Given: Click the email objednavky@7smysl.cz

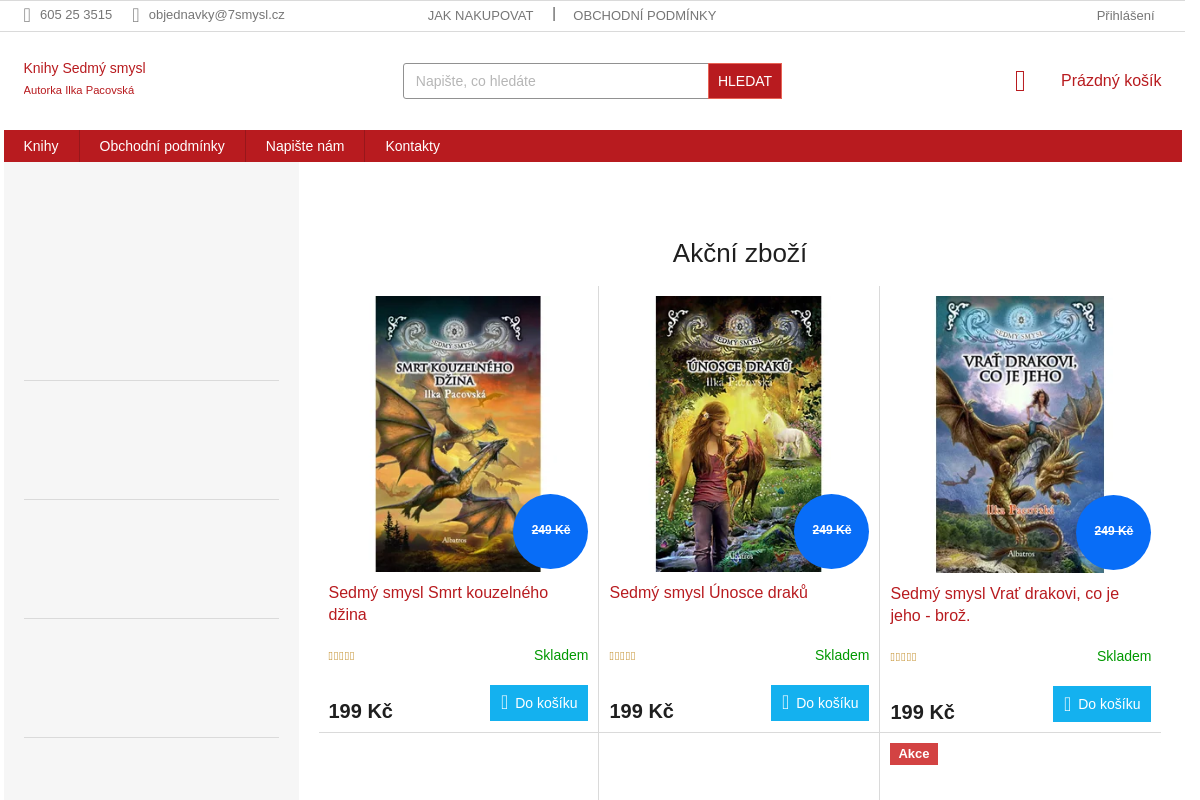Looking at the screenshot, I should pos(217,15).
